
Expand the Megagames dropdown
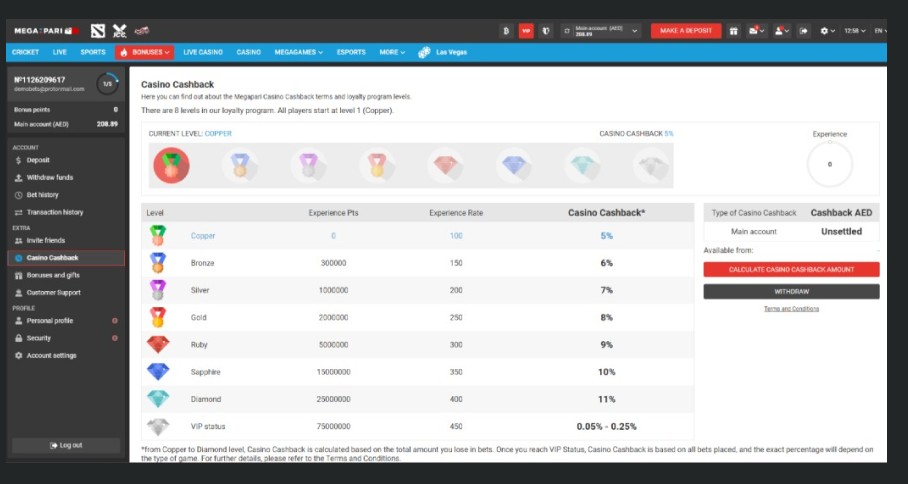298,52
